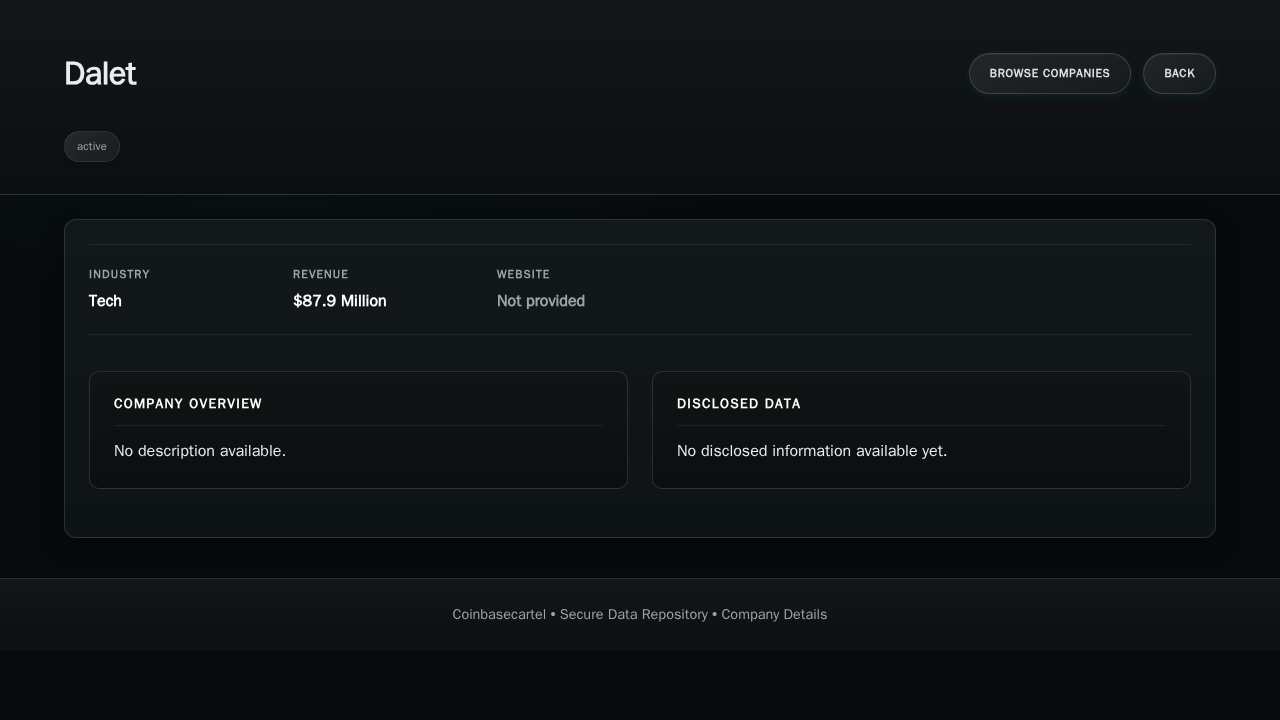
Task: Click the Website label
Action: point(523,274)
